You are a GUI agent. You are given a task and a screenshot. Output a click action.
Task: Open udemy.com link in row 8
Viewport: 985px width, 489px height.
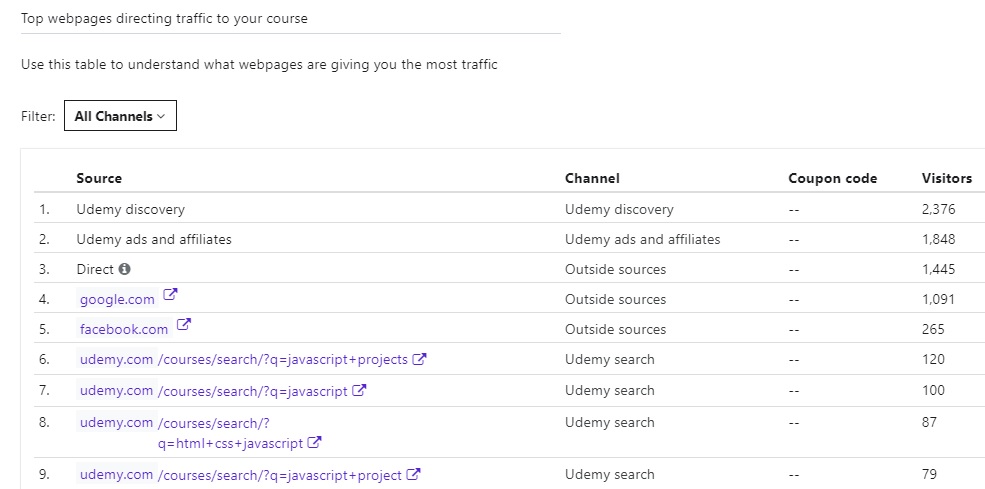pyautogui.click(x=116, y=422)
